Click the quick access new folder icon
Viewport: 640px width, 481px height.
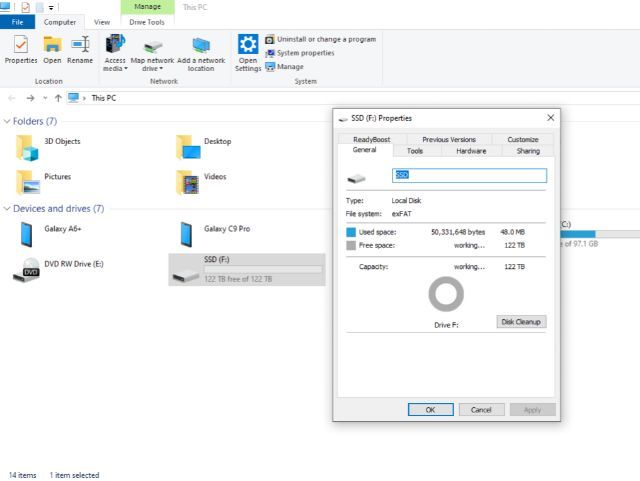(x=40, y=7)
